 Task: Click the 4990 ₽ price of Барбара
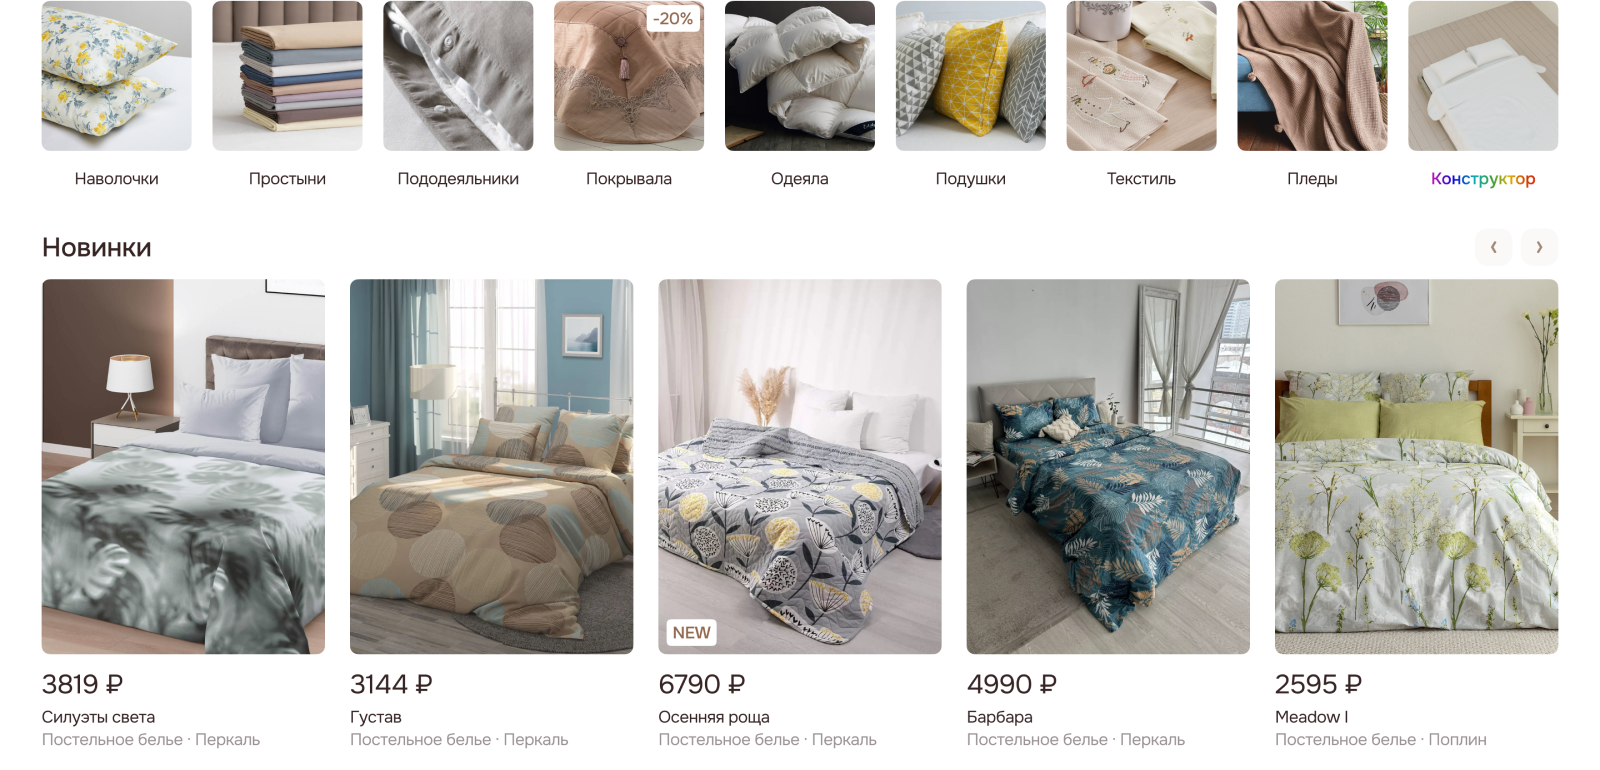(x=1012, y=684)
